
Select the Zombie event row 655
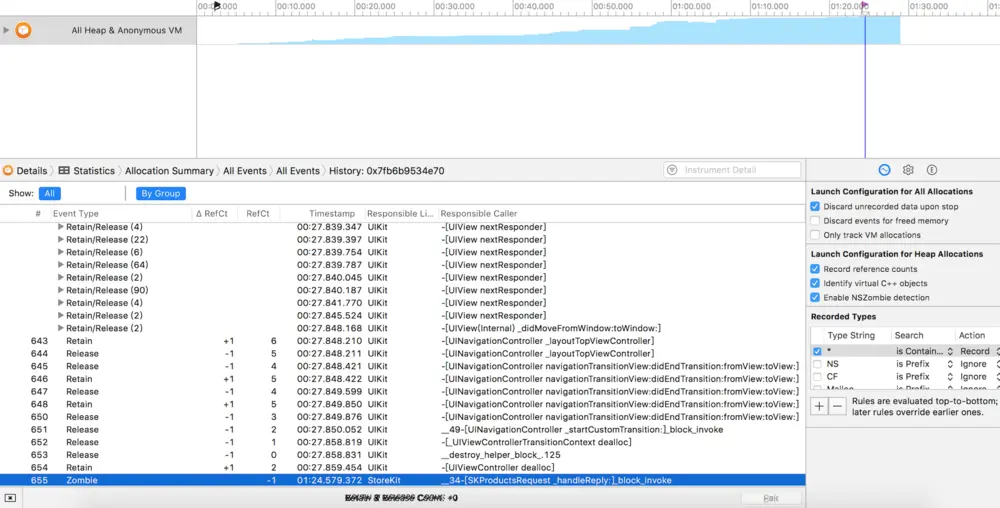coord(402,481)
